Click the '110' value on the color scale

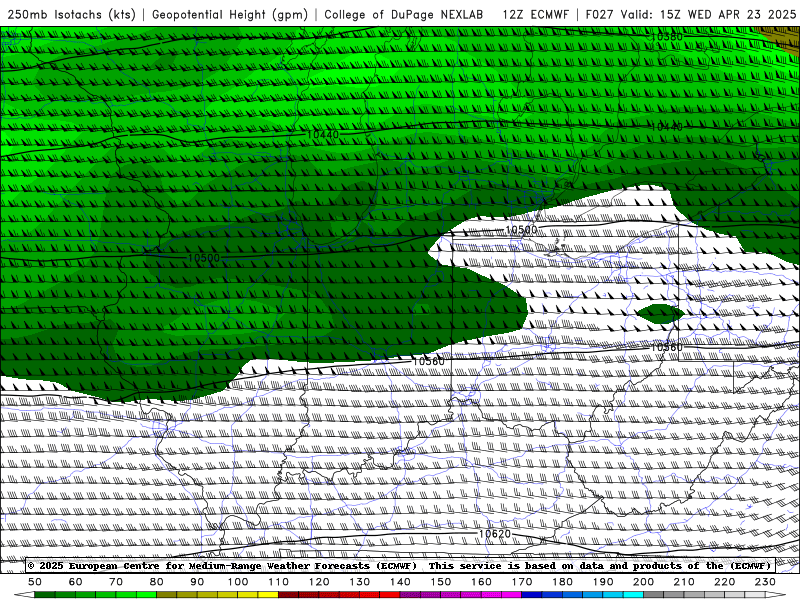pyautogui.click(x=279, y=582)
